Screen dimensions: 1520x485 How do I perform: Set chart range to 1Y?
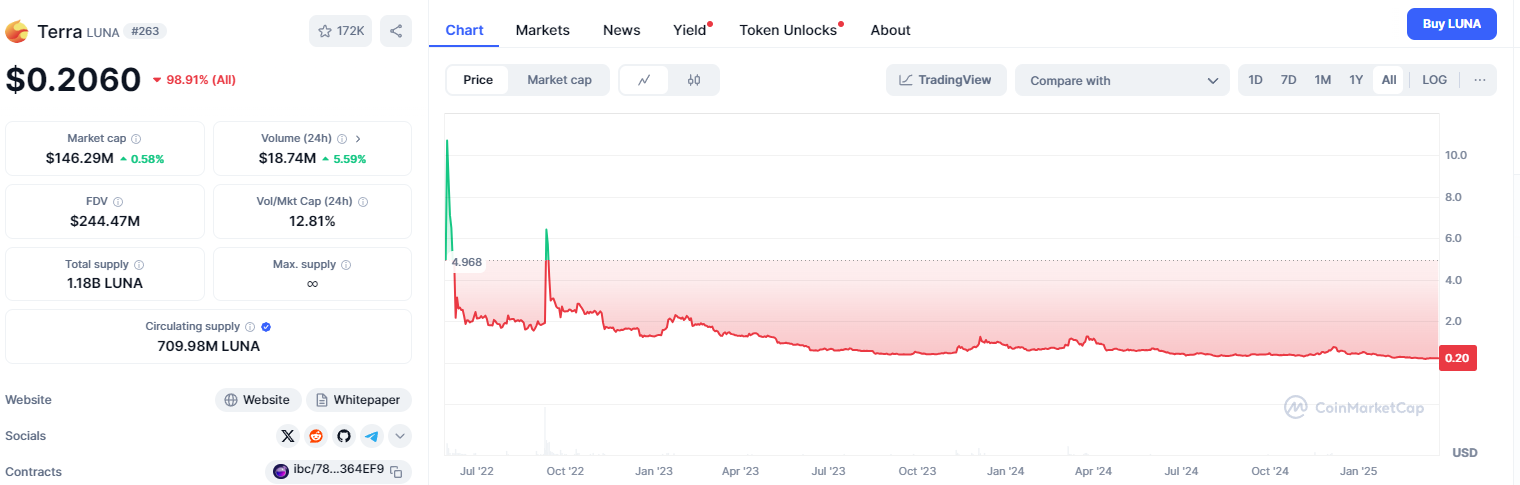[x=1356, y=80]
